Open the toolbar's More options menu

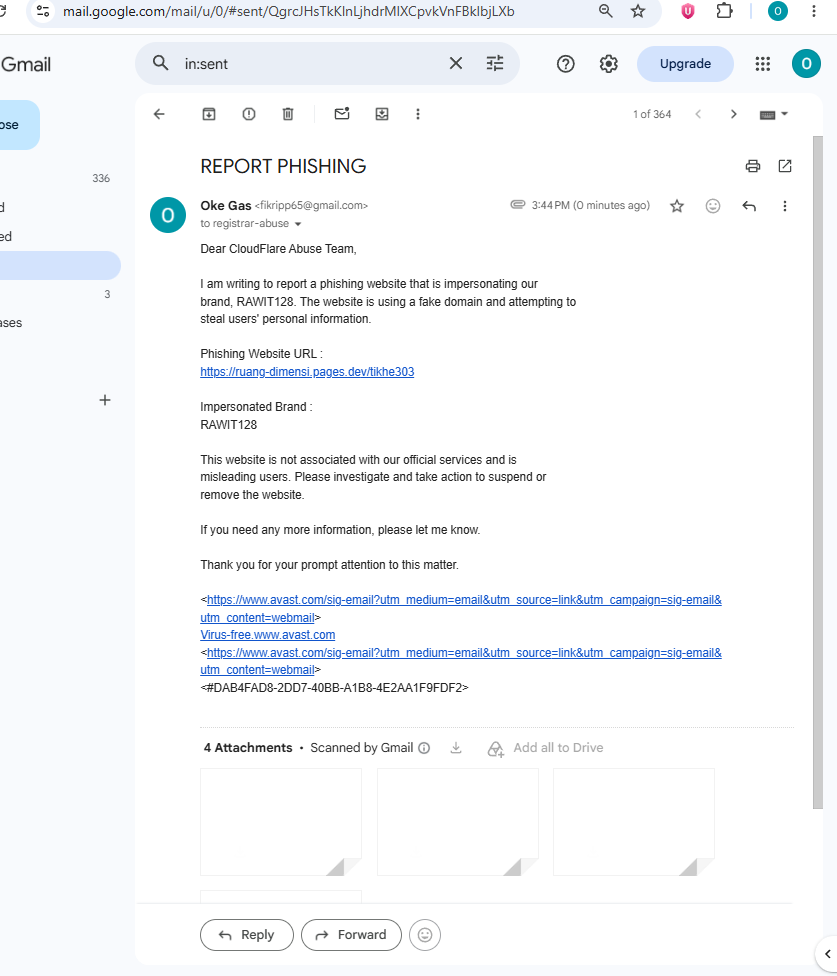click(418, 114)
